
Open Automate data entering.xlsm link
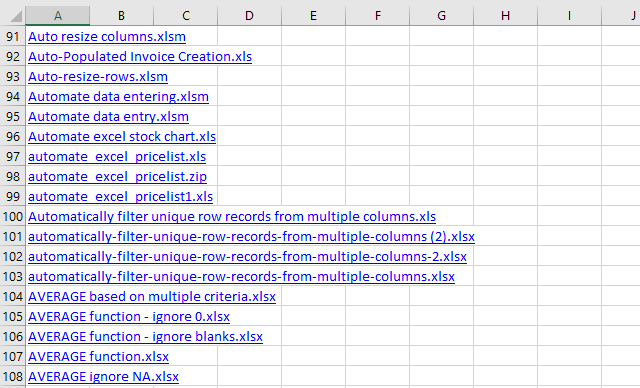pyautogui.click(x=118, y=97)
